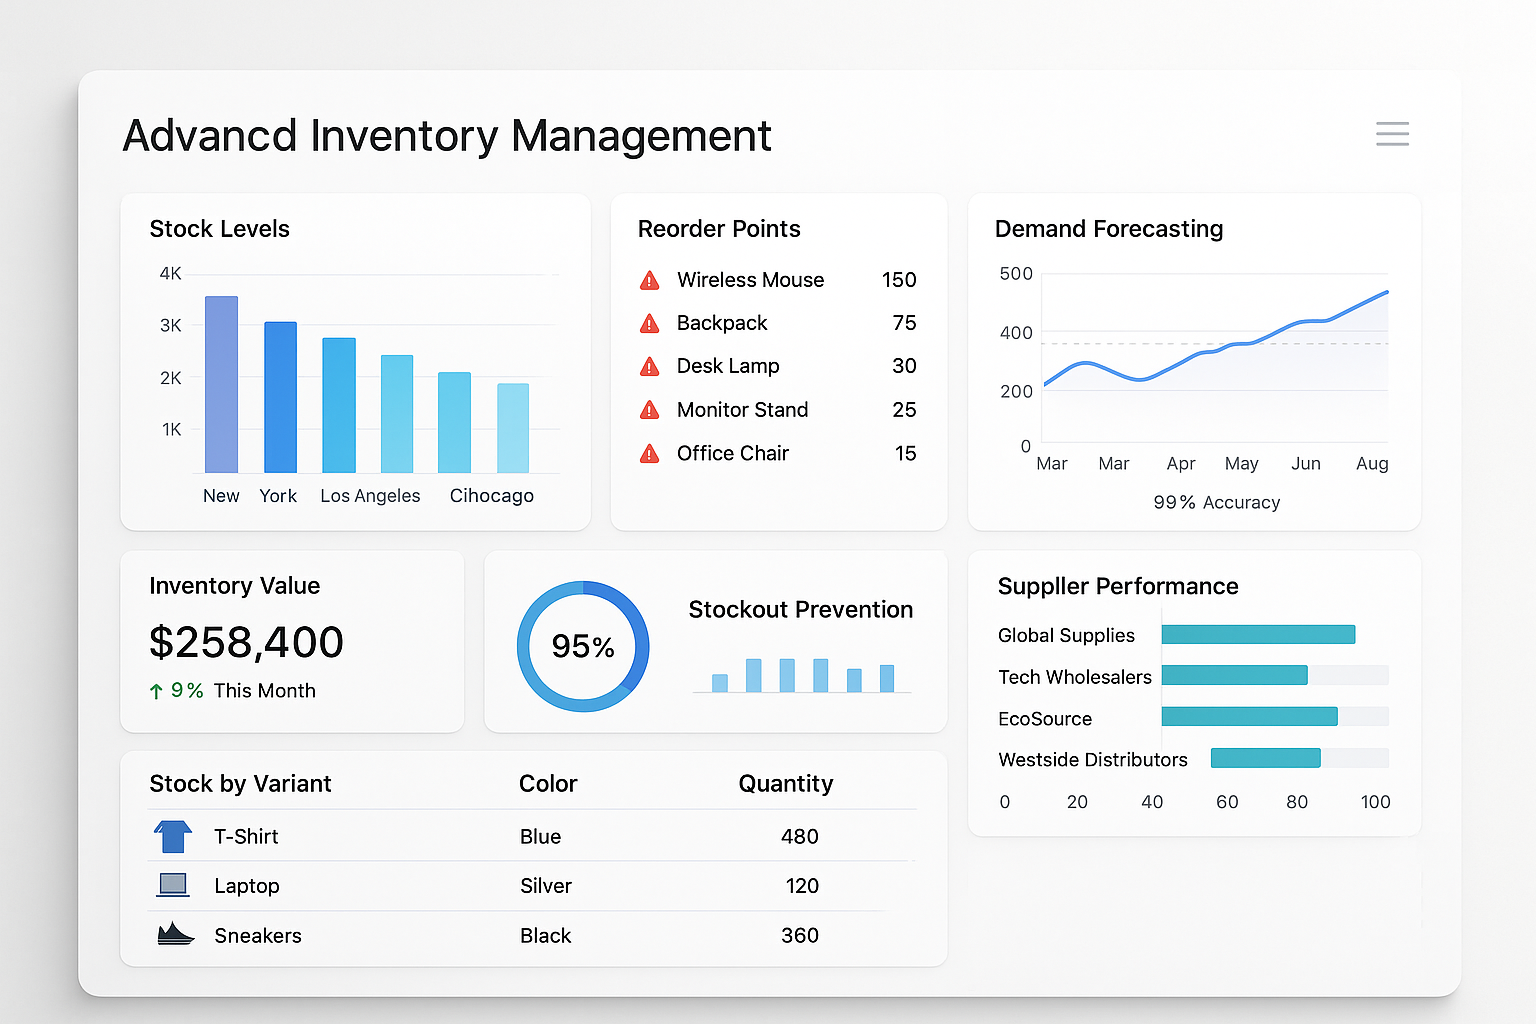Image resolution: width=1536 pixels, height=1024 pixels.
Task: Click the Tech Wholesalers bar
Action: (x=1234, y=675)
